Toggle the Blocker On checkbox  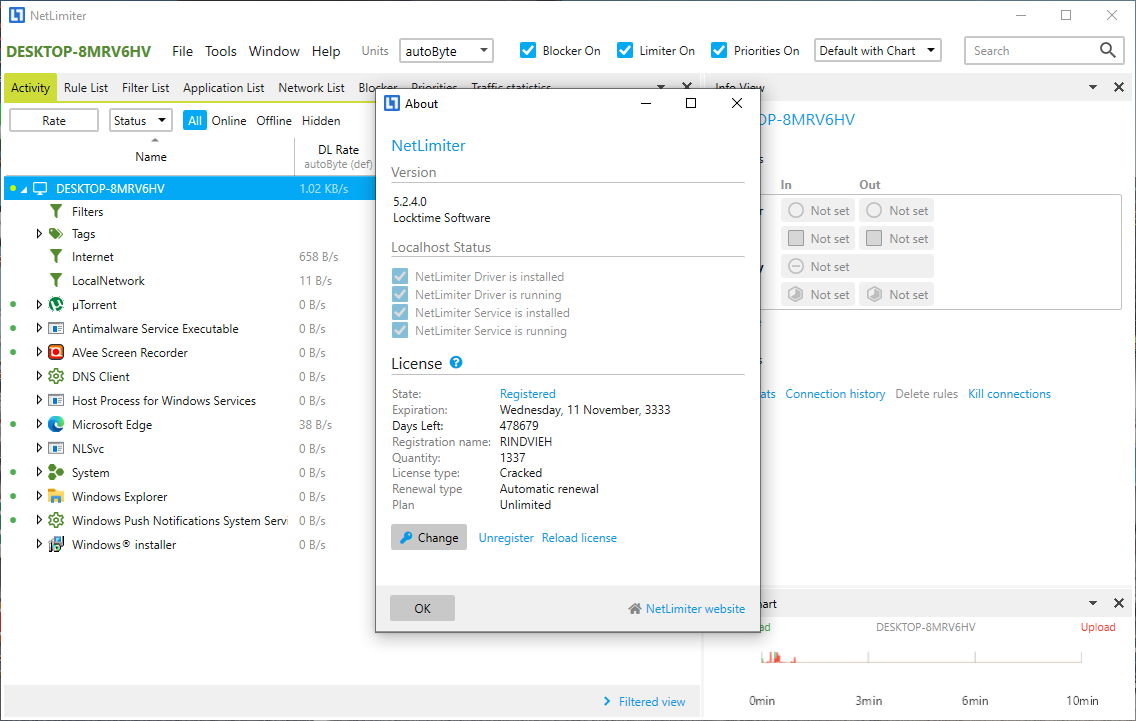coord(528,50)
